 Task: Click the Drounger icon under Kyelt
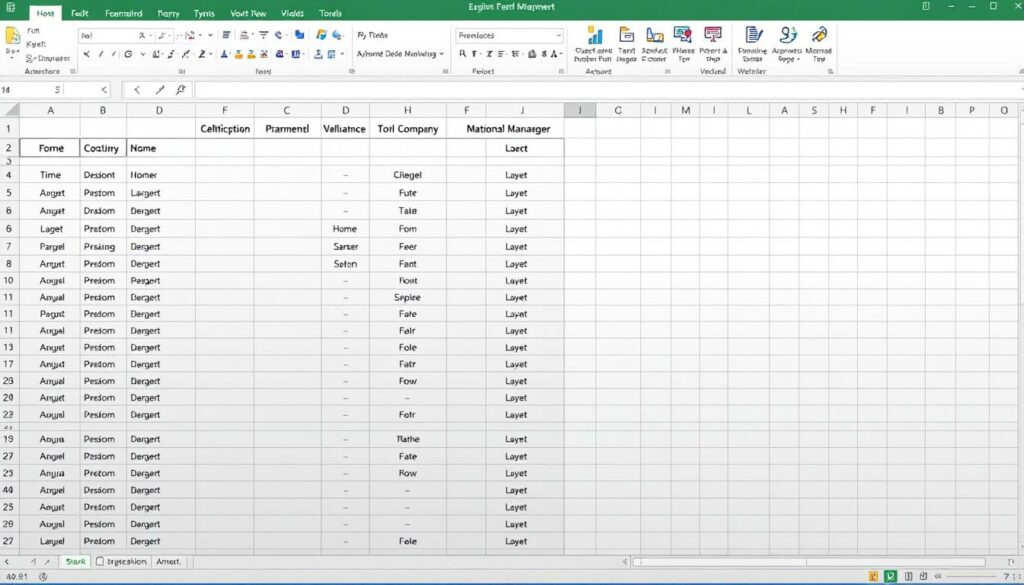pos(30,58)
